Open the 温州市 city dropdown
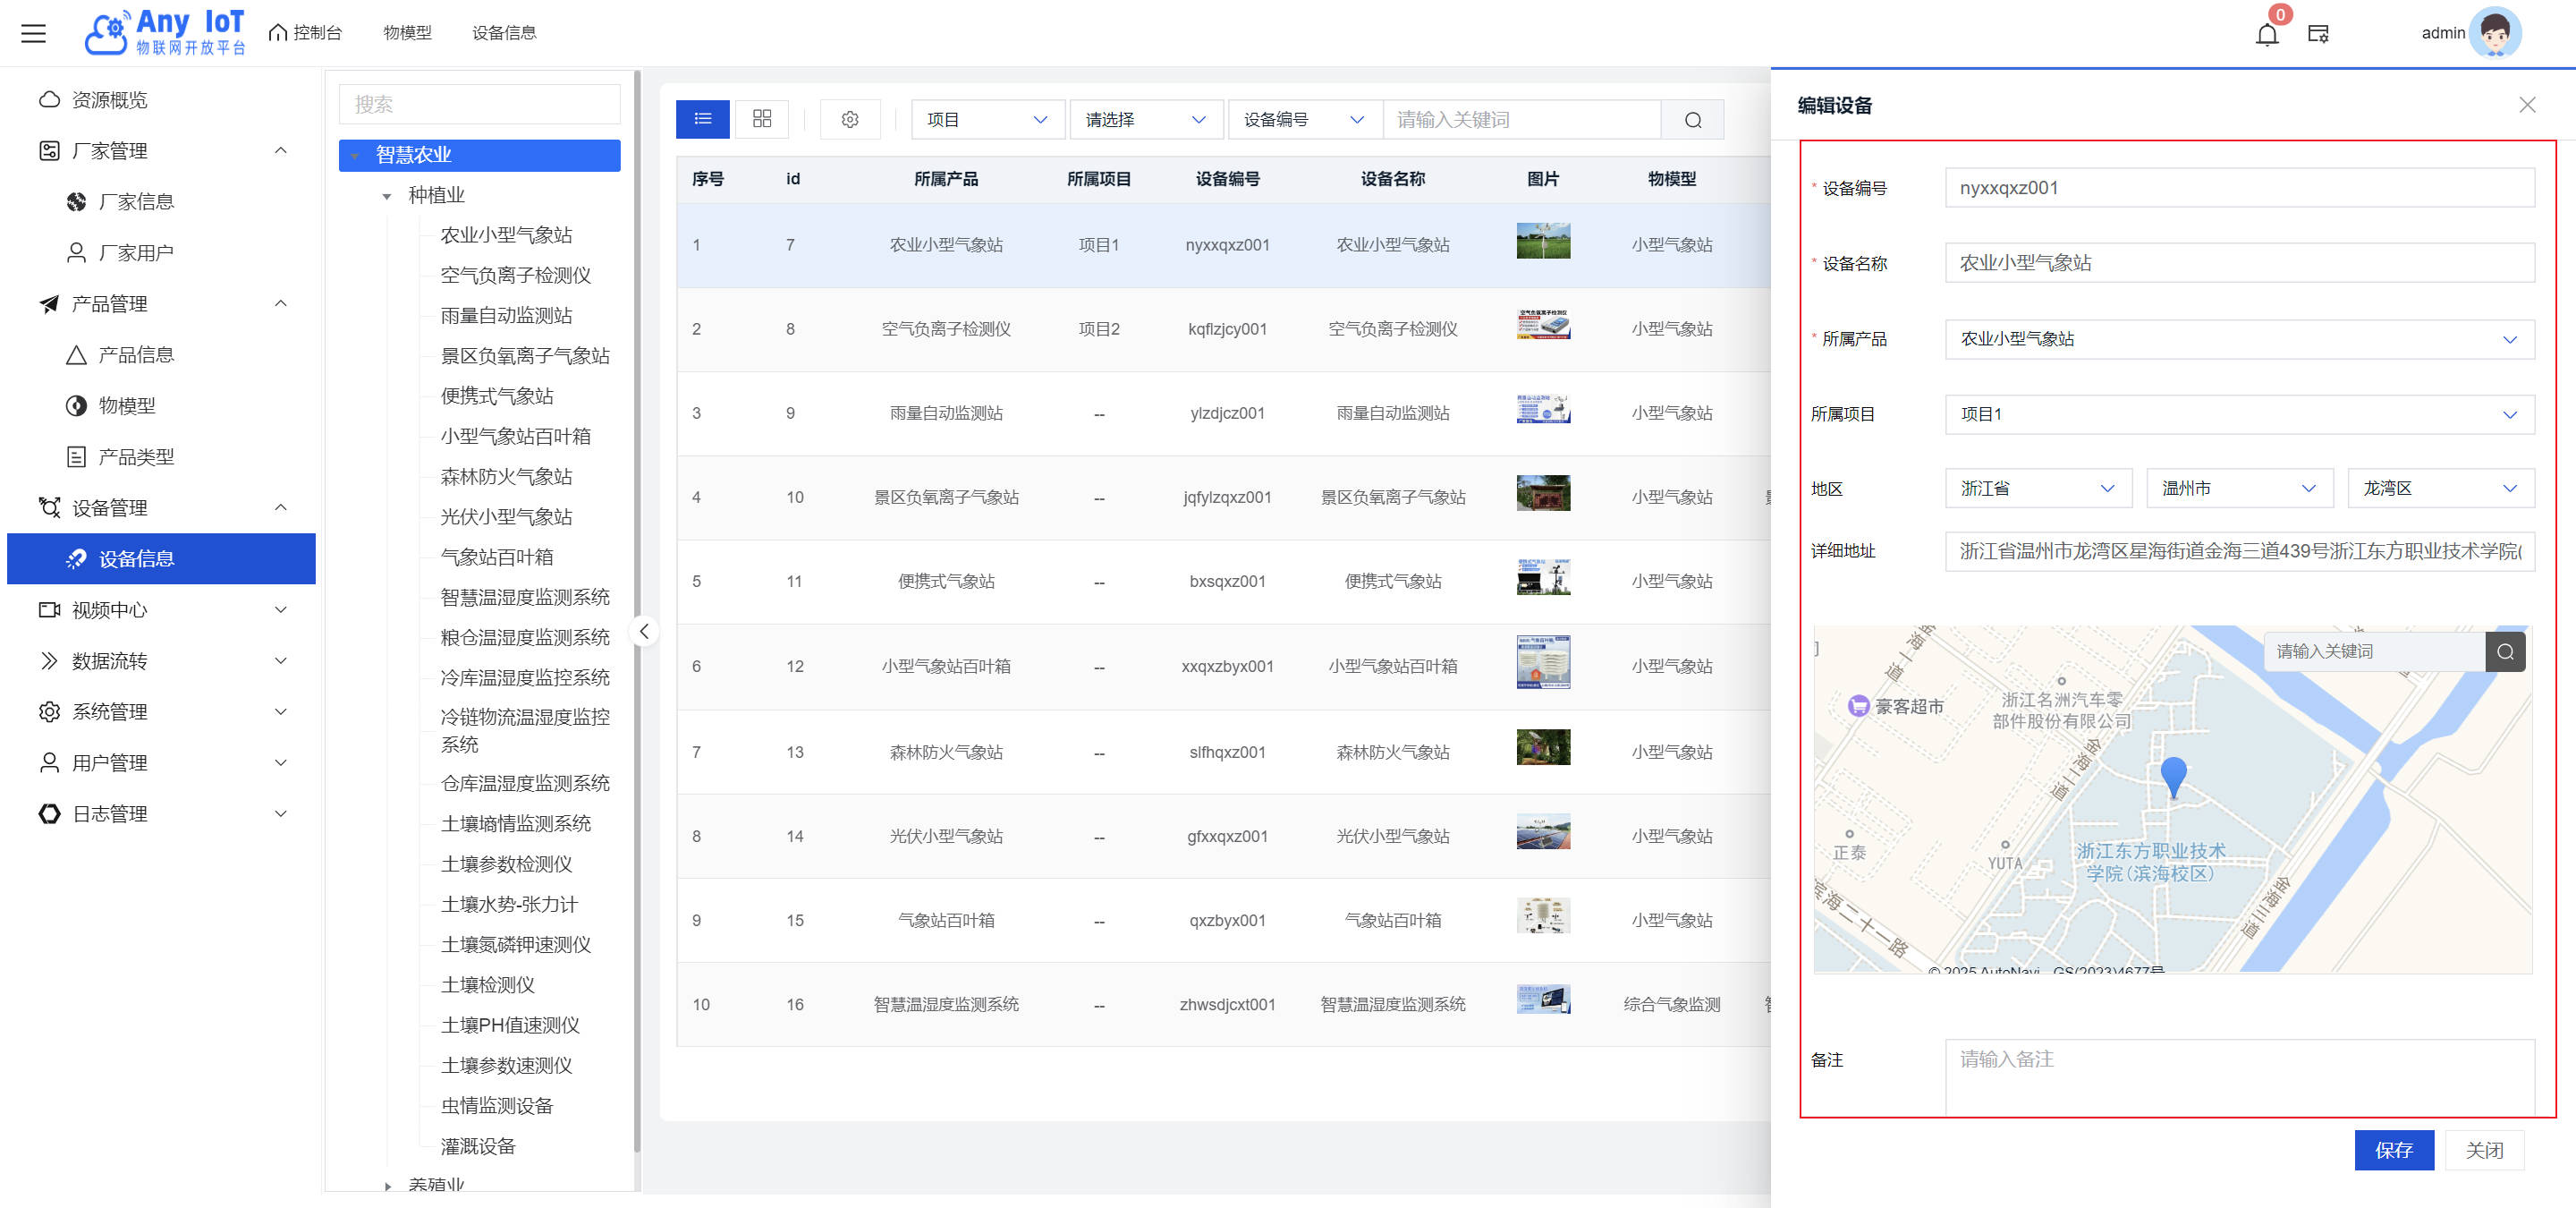The image size is (2576, 1208). tap(2238, 488)
